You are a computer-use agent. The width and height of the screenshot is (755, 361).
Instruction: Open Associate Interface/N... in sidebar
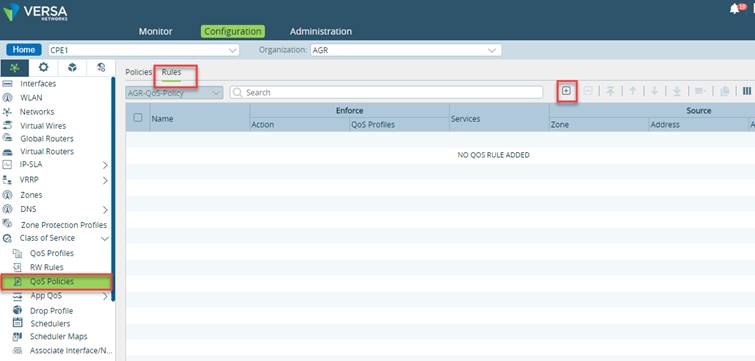[71, 350]
